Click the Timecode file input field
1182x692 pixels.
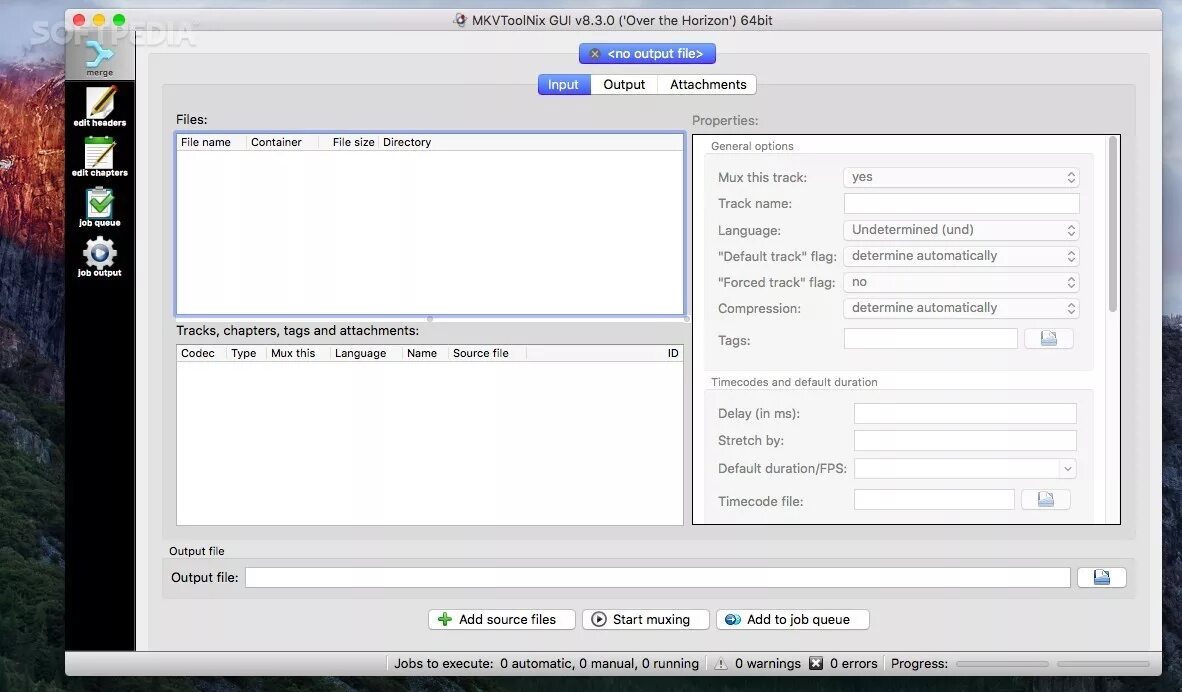934,500
